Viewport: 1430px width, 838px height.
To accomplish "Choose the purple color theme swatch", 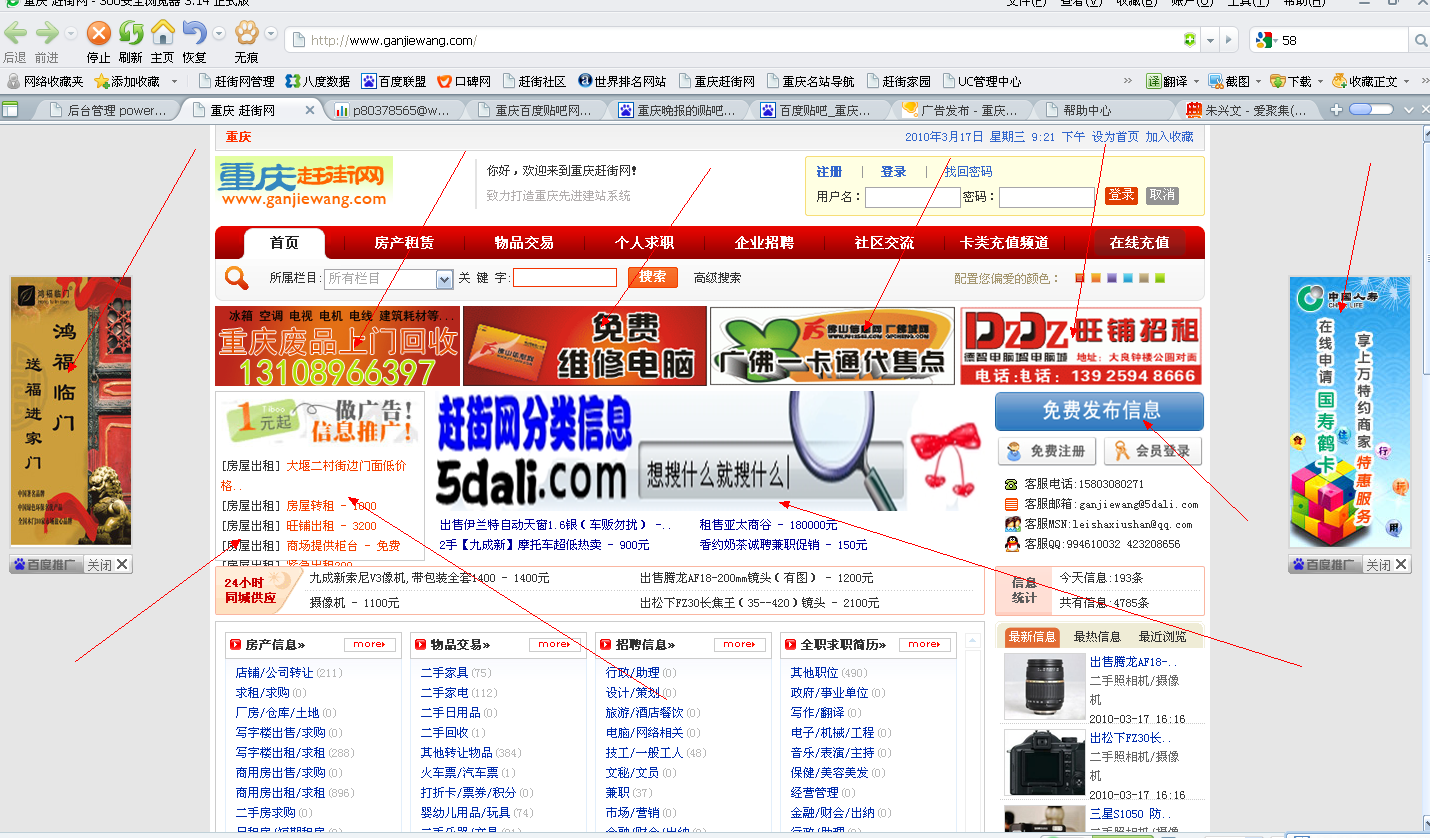I will [x=1112, y=278].
